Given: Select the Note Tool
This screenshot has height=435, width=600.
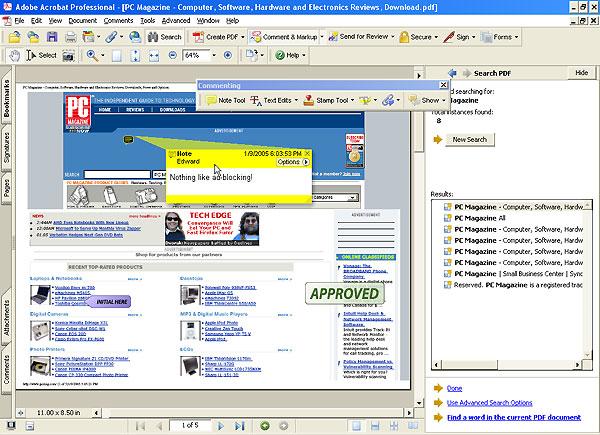Looking at the screenshot, I should tap(226, 101).
